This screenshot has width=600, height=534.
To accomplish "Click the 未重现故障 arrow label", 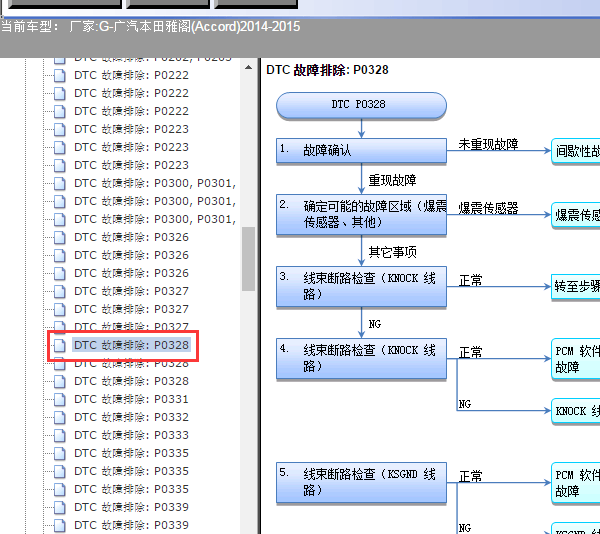I will pyautogui.click(x=488, y=144).
